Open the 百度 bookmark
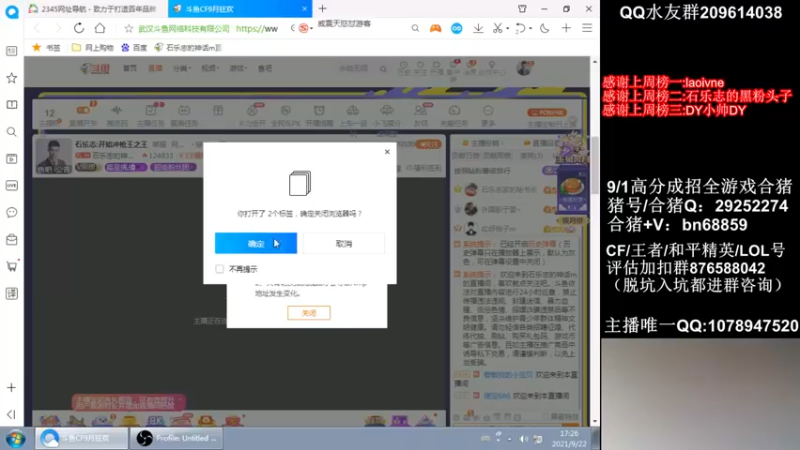This screenshot has height=450, width=800. point(134,47)
